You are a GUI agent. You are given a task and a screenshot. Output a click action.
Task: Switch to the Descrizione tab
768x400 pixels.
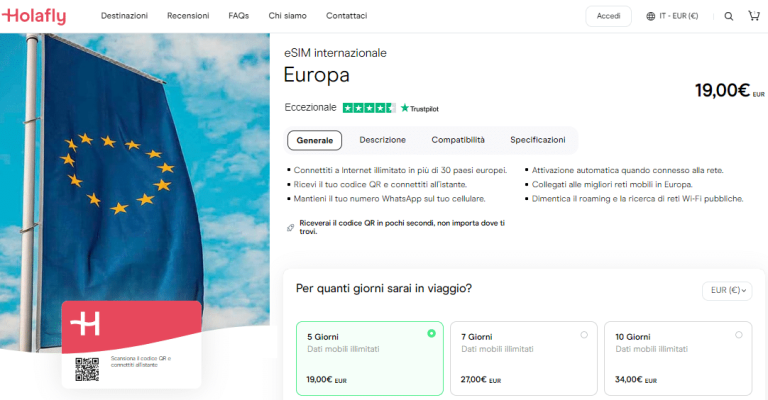pos(382,140)
